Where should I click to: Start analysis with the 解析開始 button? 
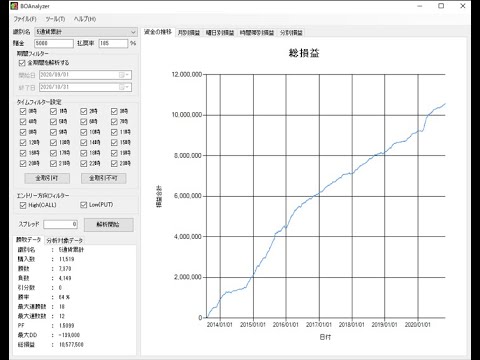click(108, 225)
